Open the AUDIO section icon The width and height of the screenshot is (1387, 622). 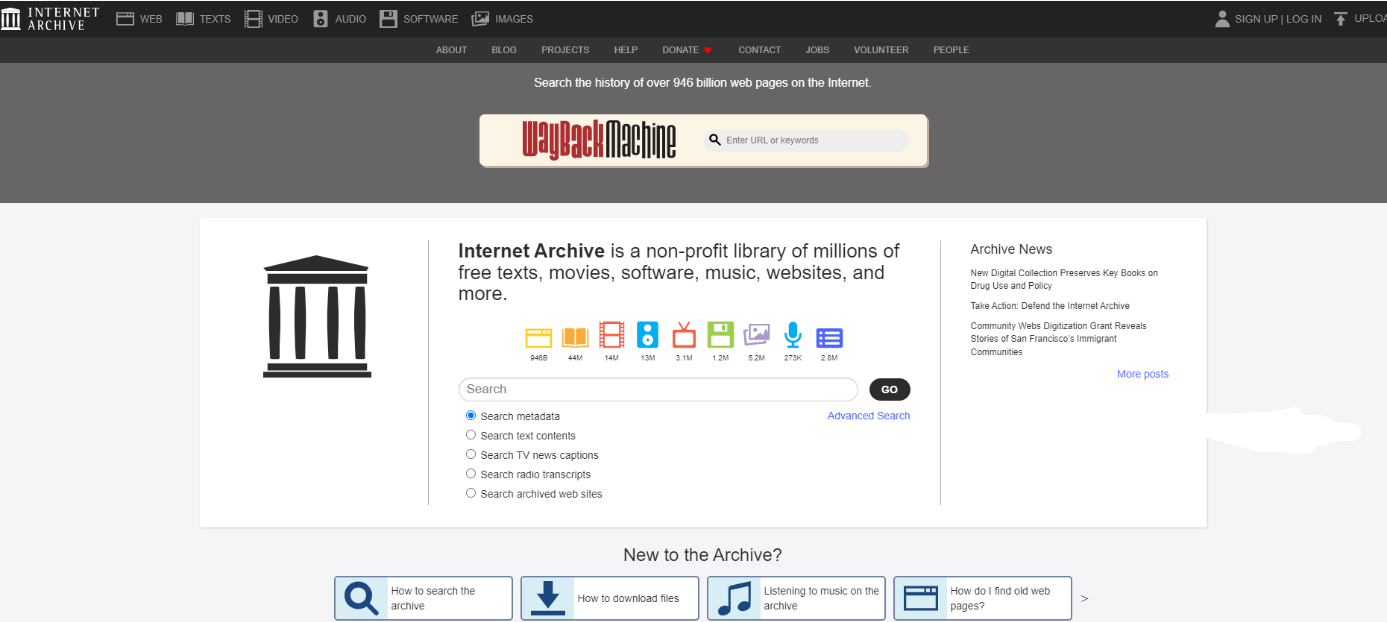[320, 18]
